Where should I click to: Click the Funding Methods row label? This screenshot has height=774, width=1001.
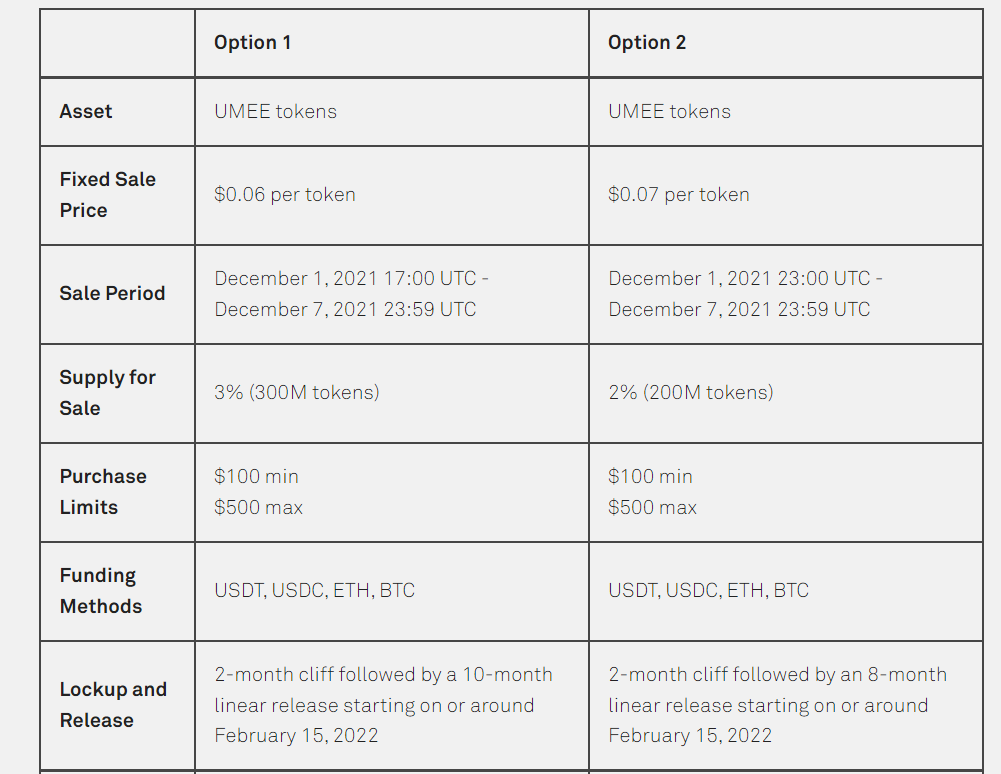101,591
